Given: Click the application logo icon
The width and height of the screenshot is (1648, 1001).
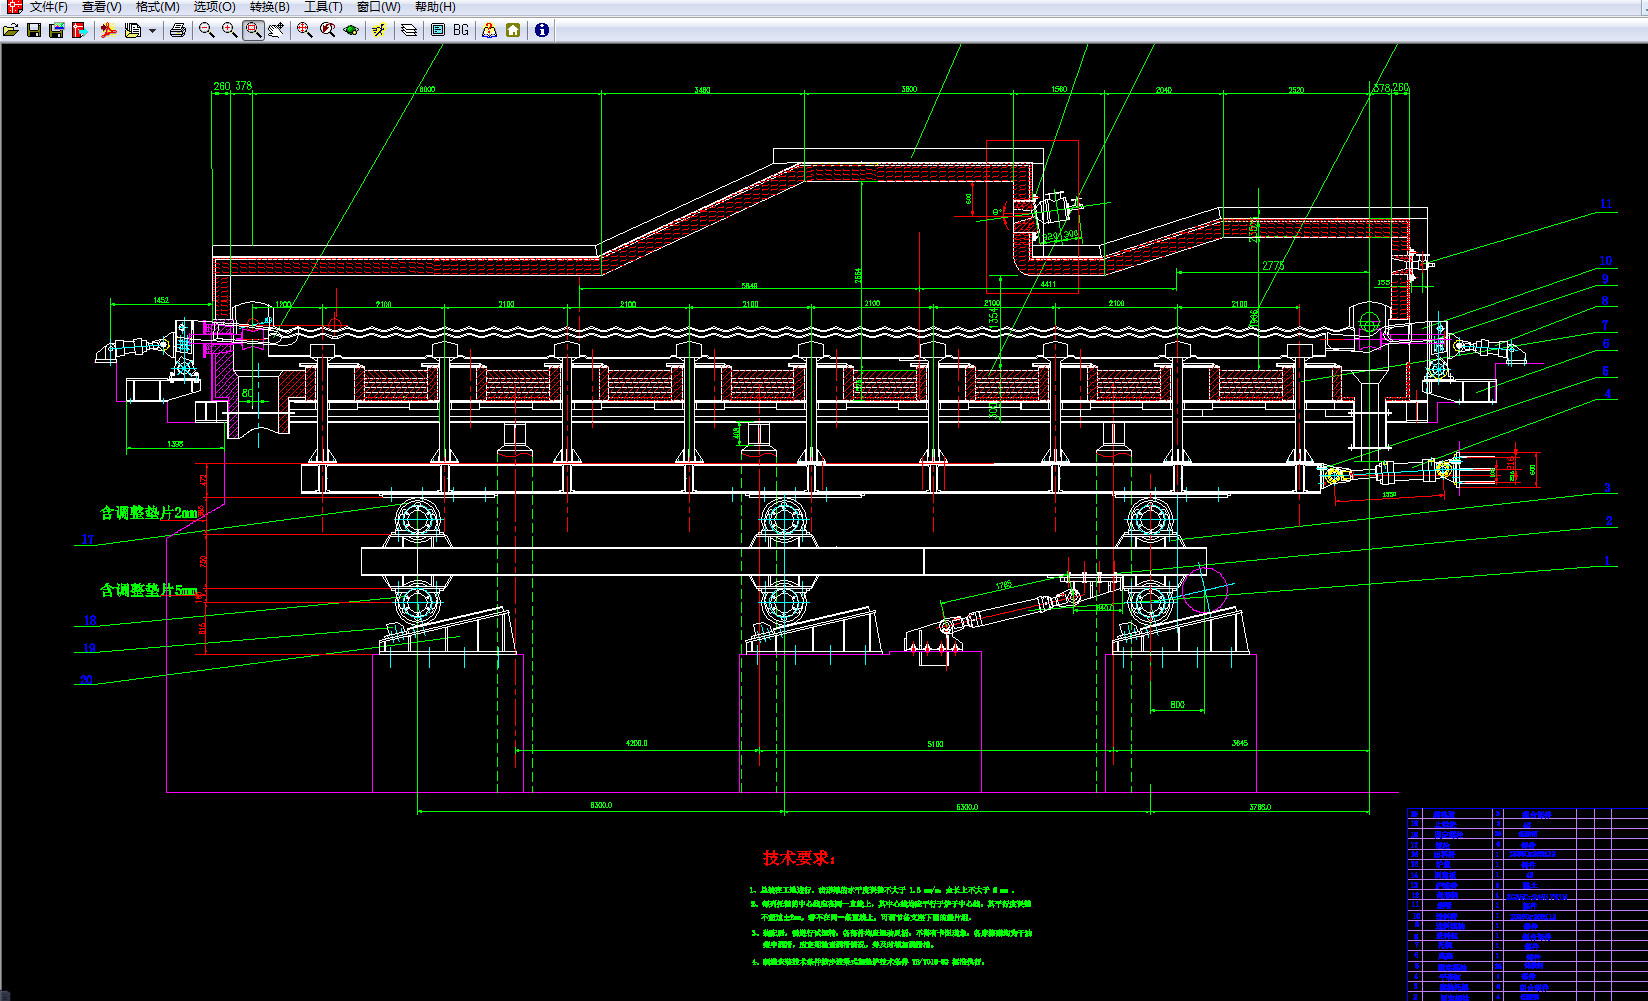Looking at the screenshot, I should tap(14, 7).
